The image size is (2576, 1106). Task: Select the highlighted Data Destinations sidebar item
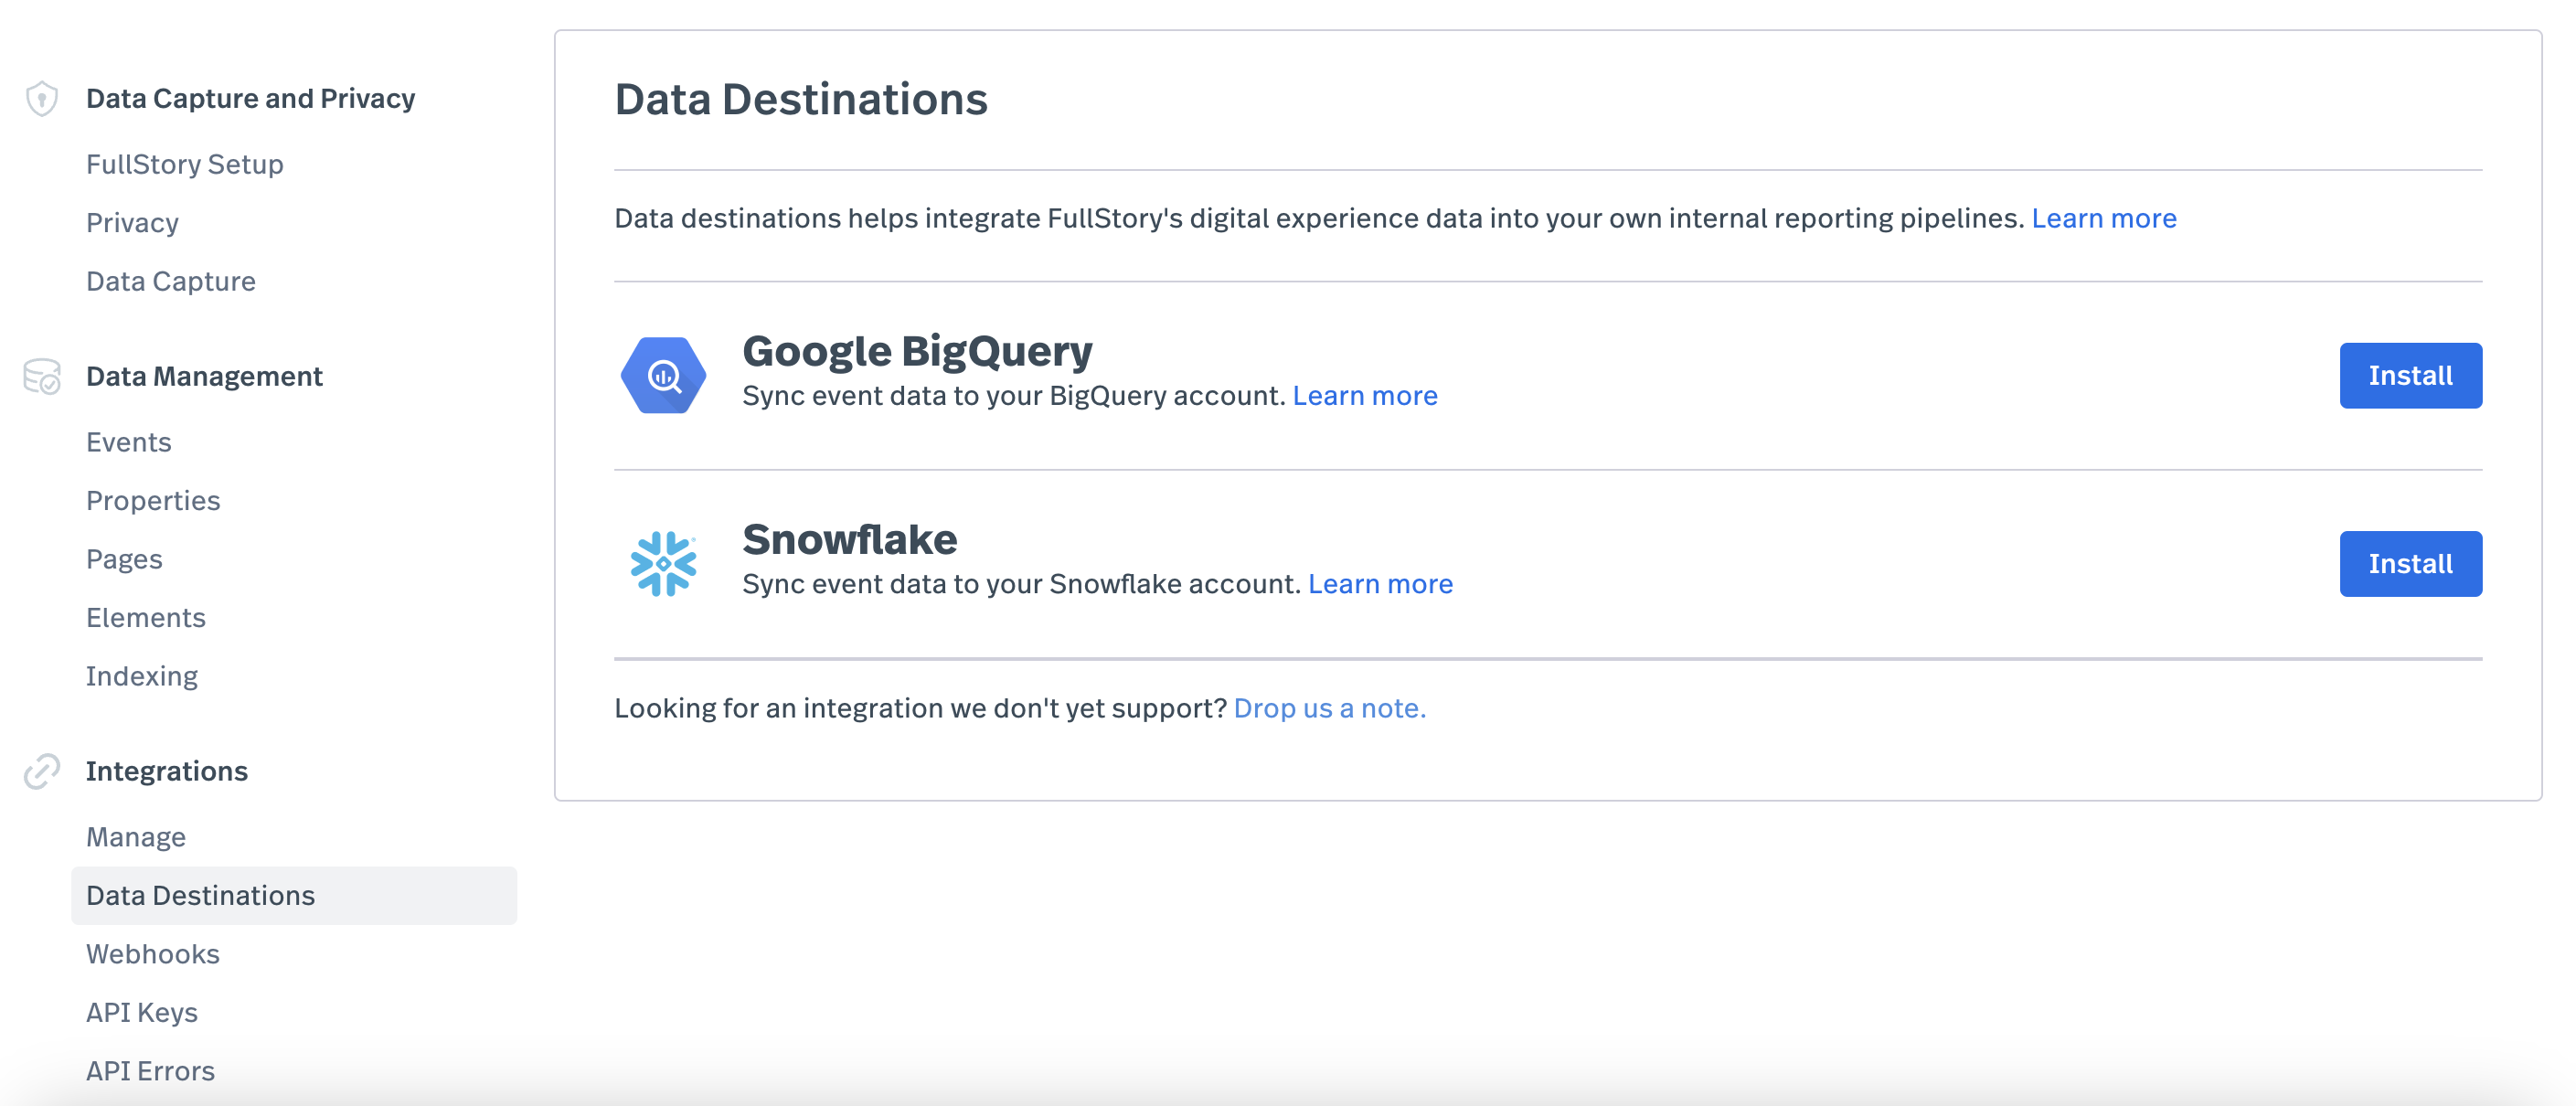[x=294, y=895]
